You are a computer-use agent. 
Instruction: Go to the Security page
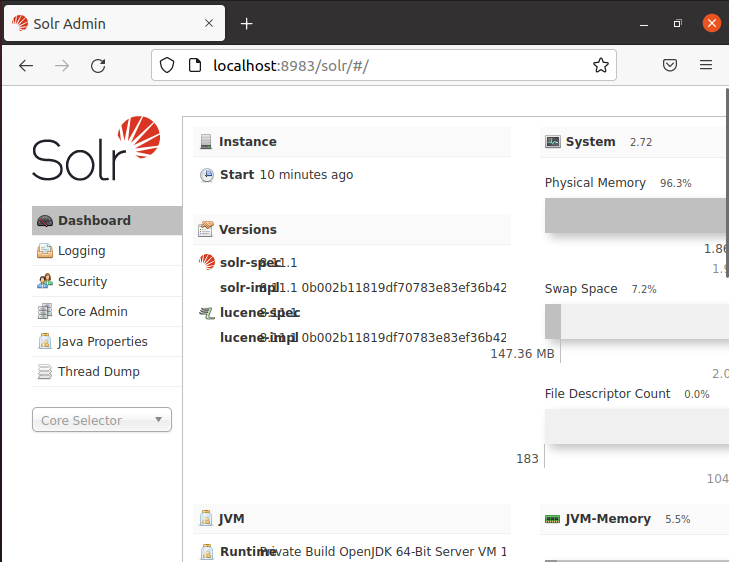coord(107,281)
